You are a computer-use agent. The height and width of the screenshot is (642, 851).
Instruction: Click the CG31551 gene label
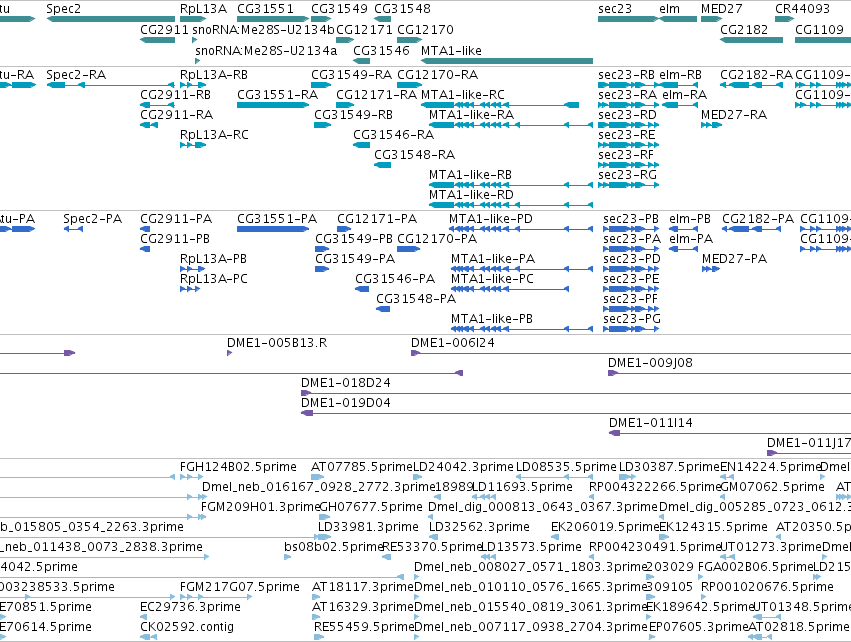[x=265, y=9]
